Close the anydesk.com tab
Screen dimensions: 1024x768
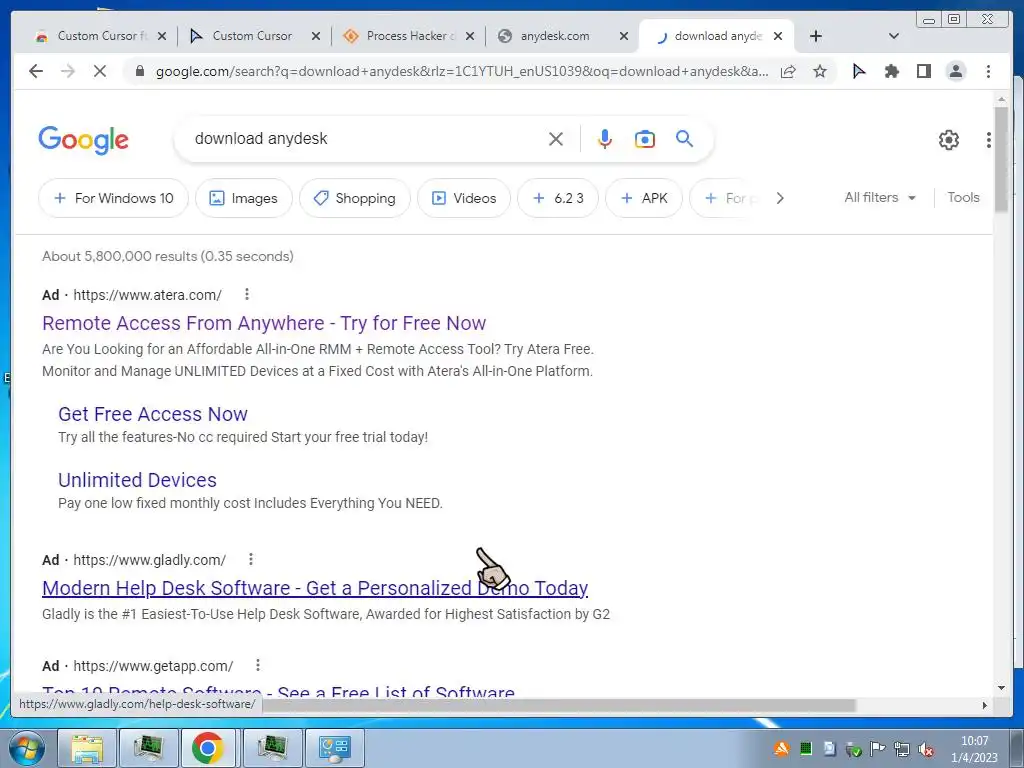624,36
